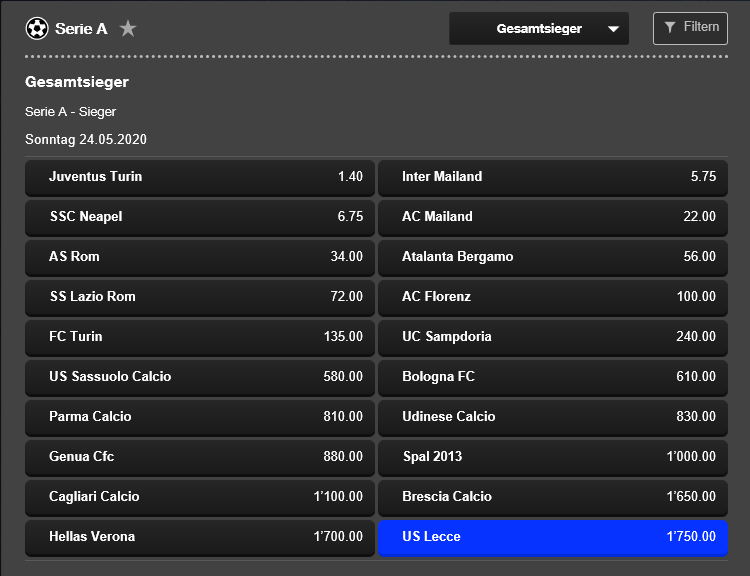Select FC Turin at 135.00
750x576 pixels.
(200, 337)
